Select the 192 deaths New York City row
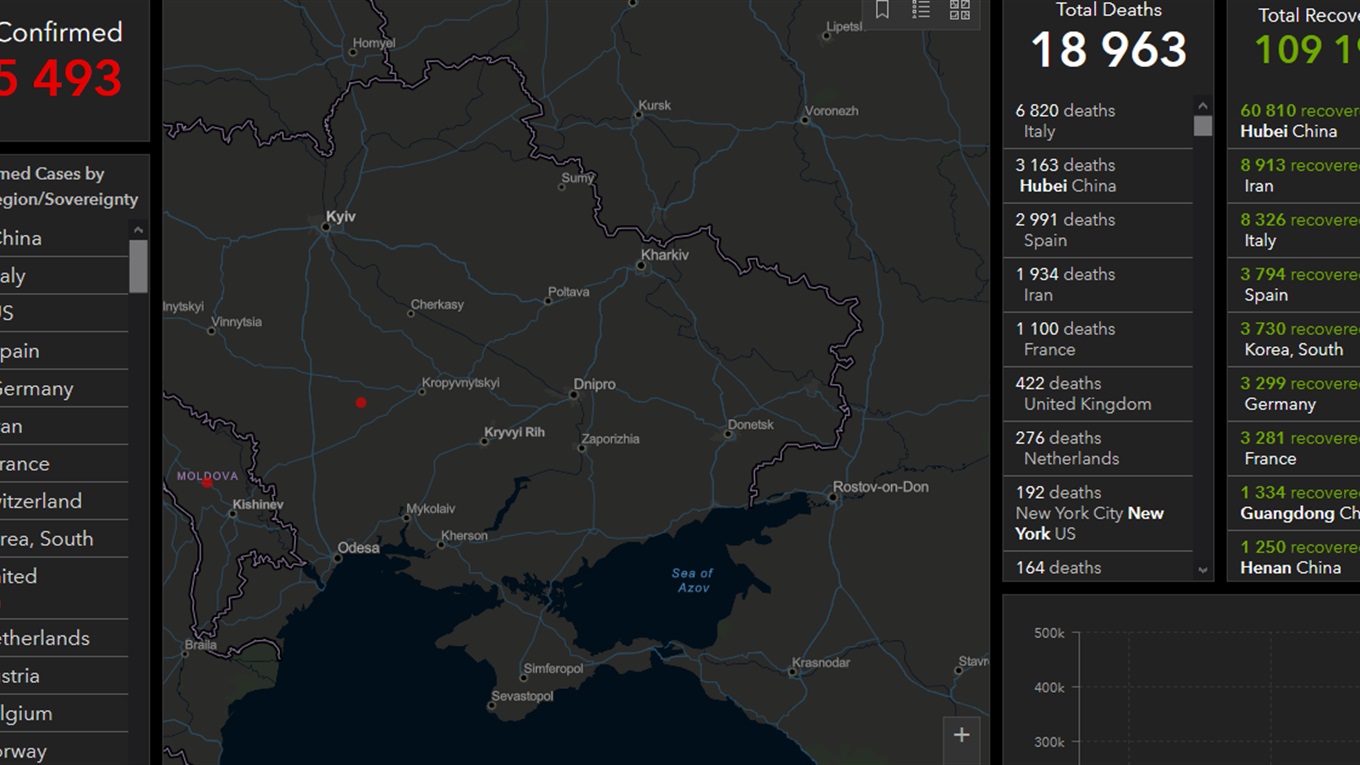1360x765 pixels. tap(1098, 513)
